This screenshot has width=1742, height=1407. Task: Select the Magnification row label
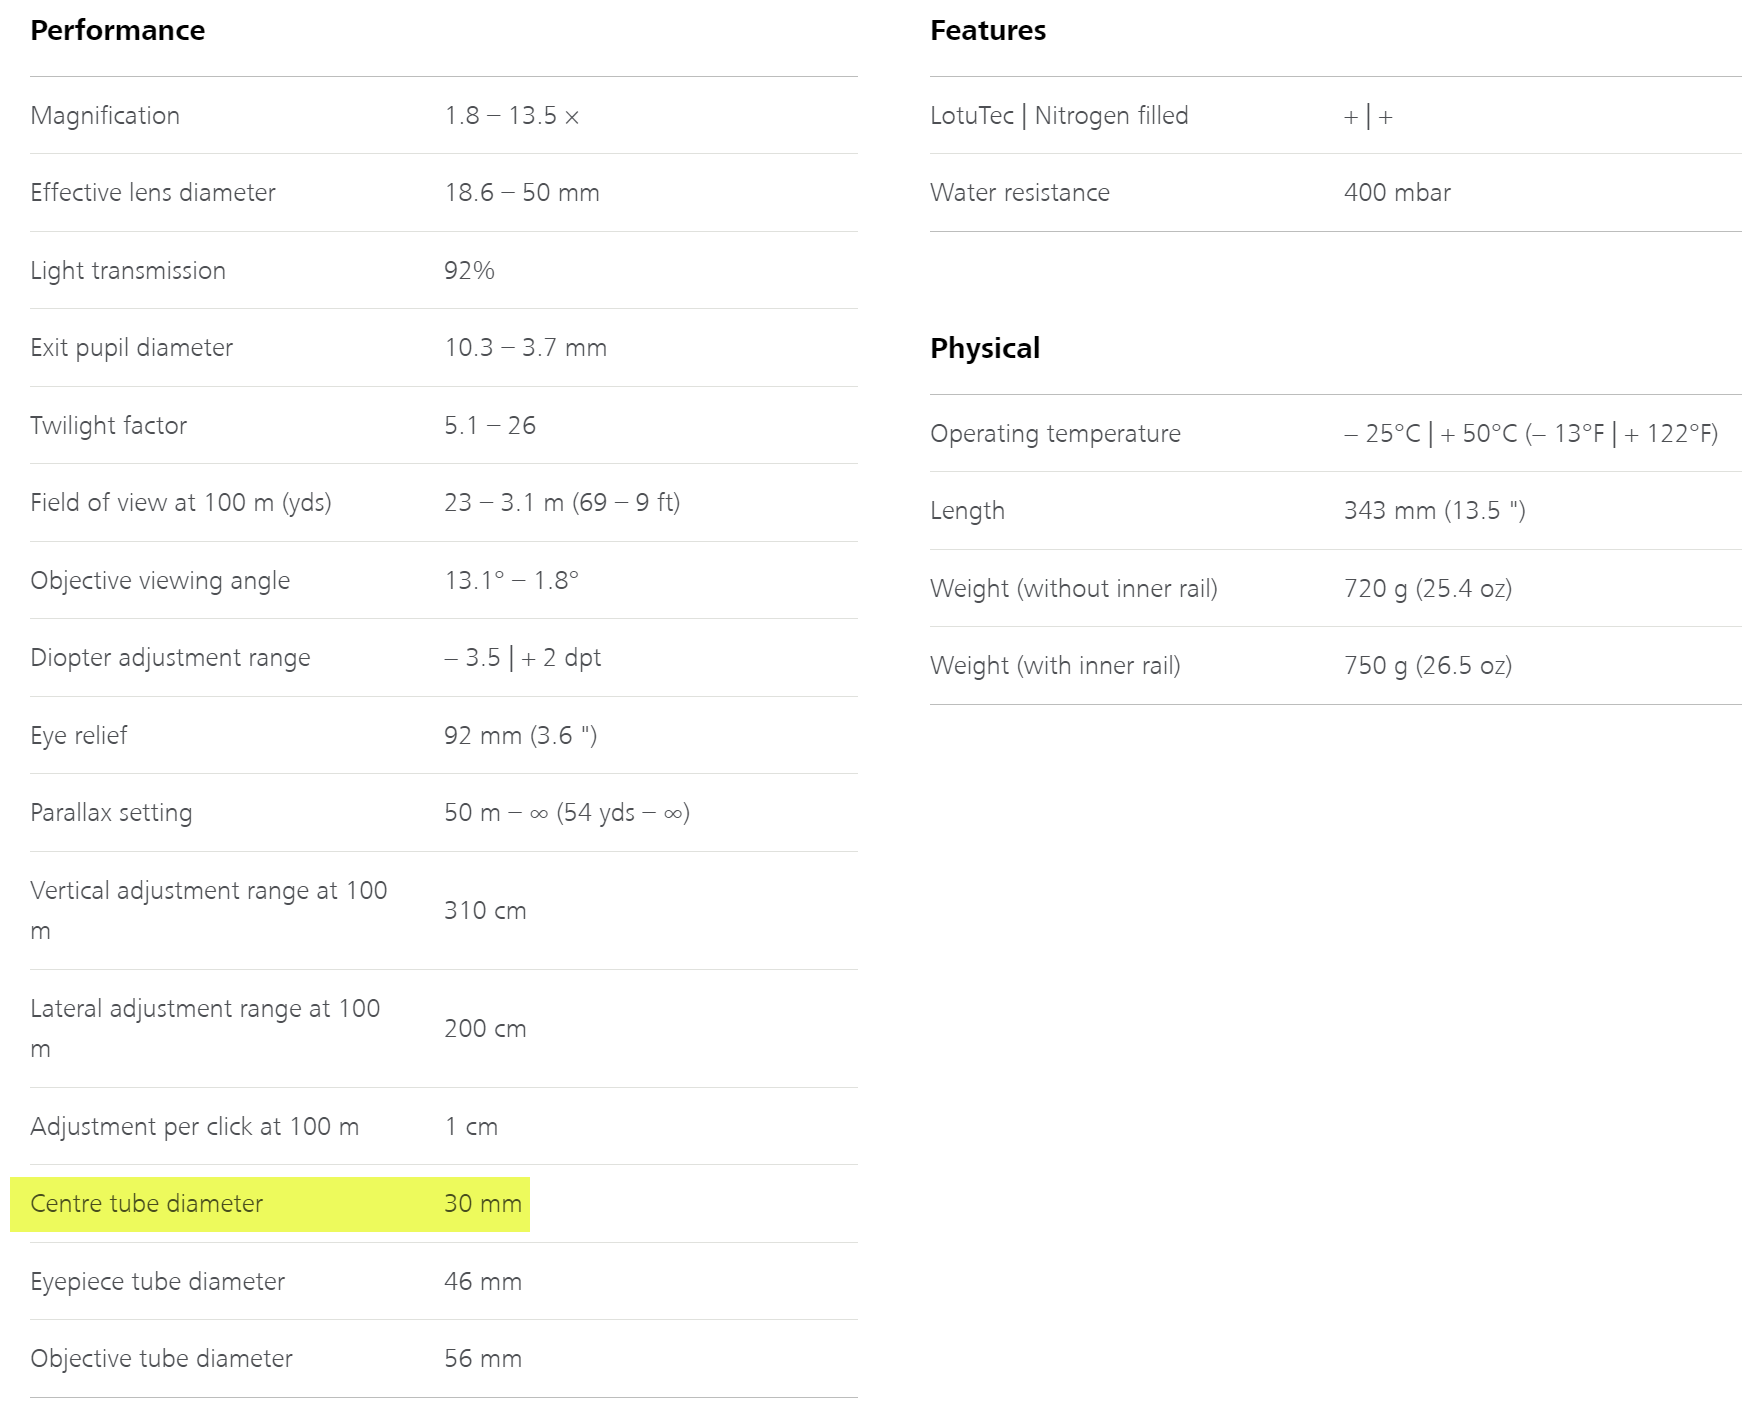click(x=105, y=116)
